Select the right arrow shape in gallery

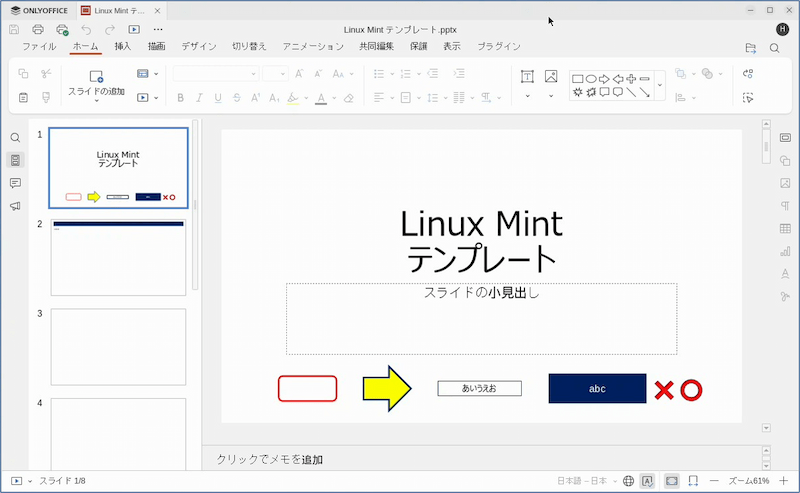(604, 79)
